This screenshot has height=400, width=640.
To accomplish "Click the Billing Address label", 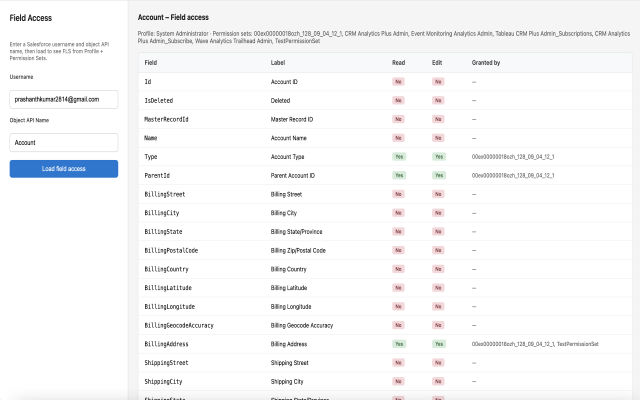I will (289, 344).
